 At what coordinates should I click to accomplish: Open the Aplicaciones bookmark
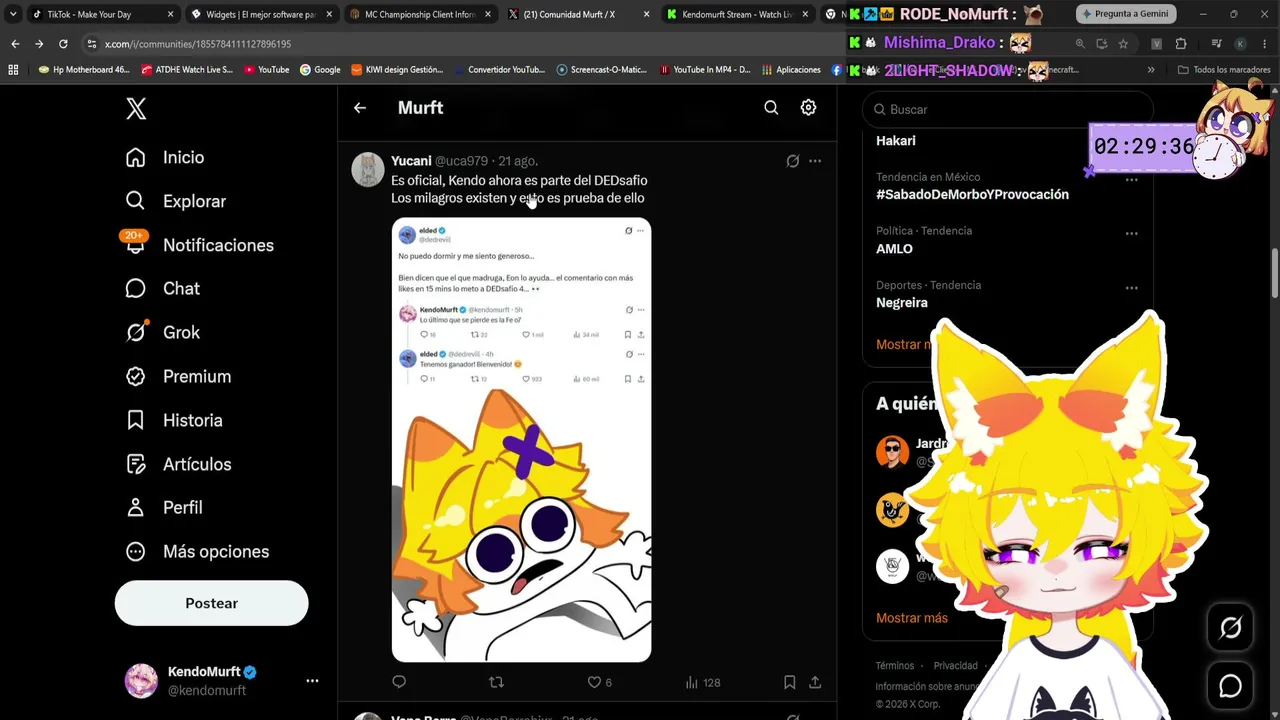point(791,70)
